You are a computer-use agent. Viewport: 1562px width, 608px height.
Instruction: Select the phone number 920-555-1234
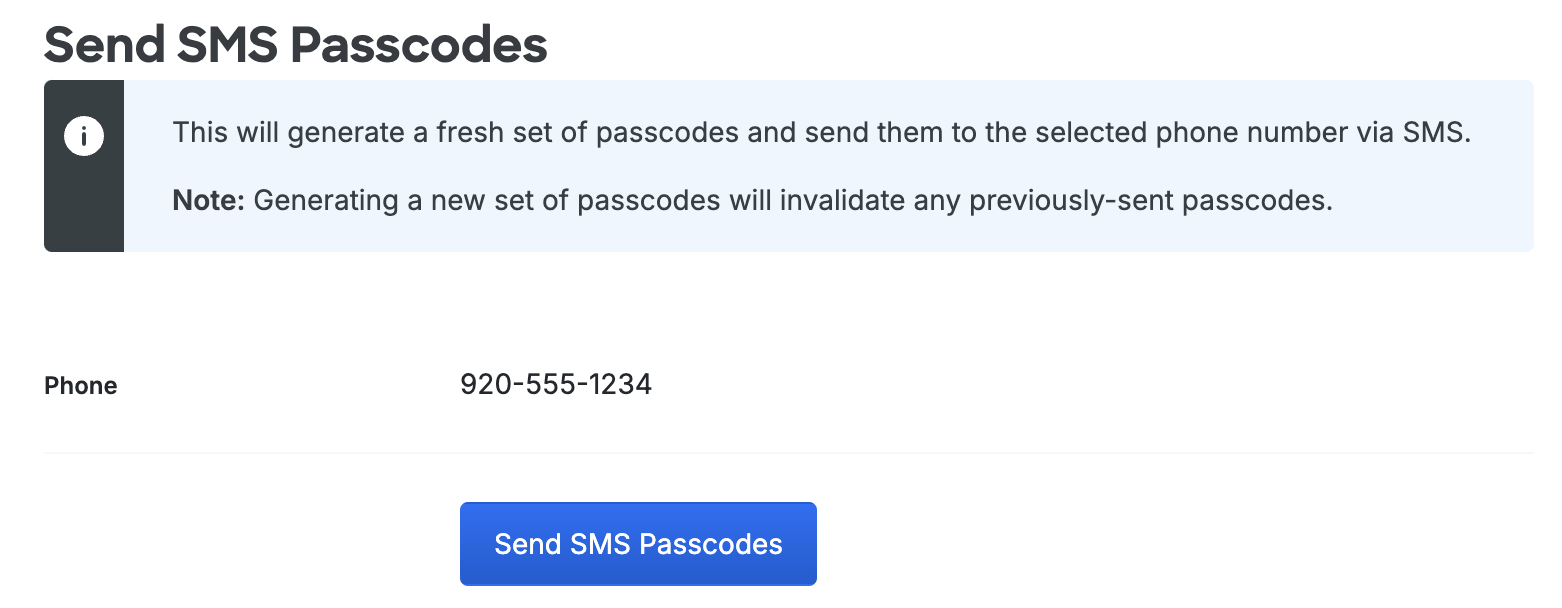(x=555, y=383)
